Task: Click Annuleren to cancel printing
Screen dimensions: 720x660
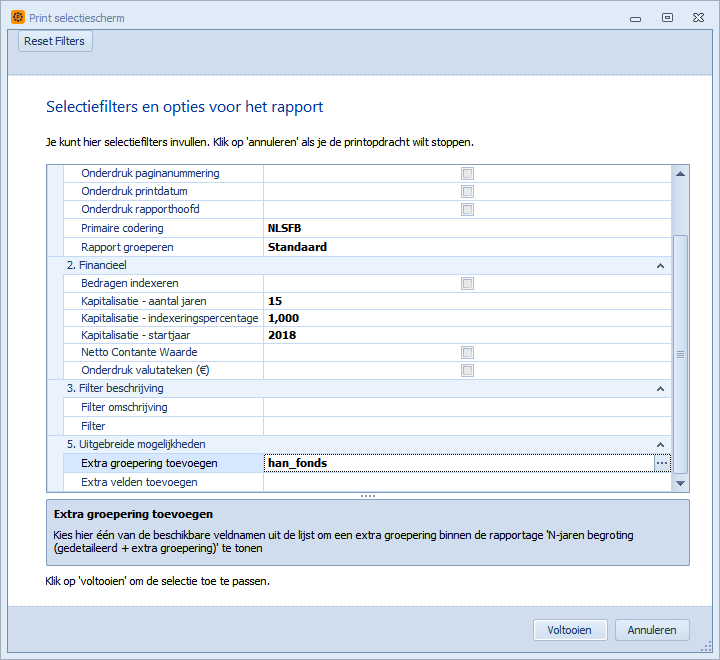Action: pos(652,630)
